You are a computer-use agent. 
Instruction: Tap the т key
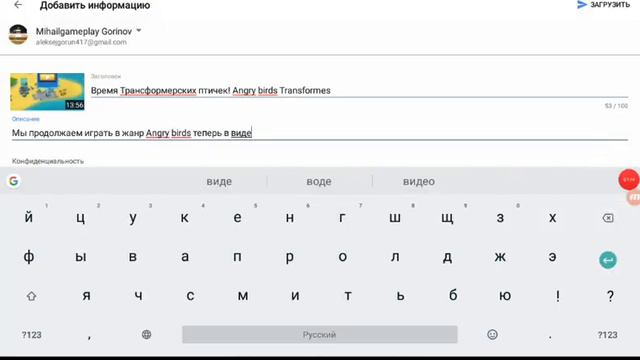click(x=348, y=296)
